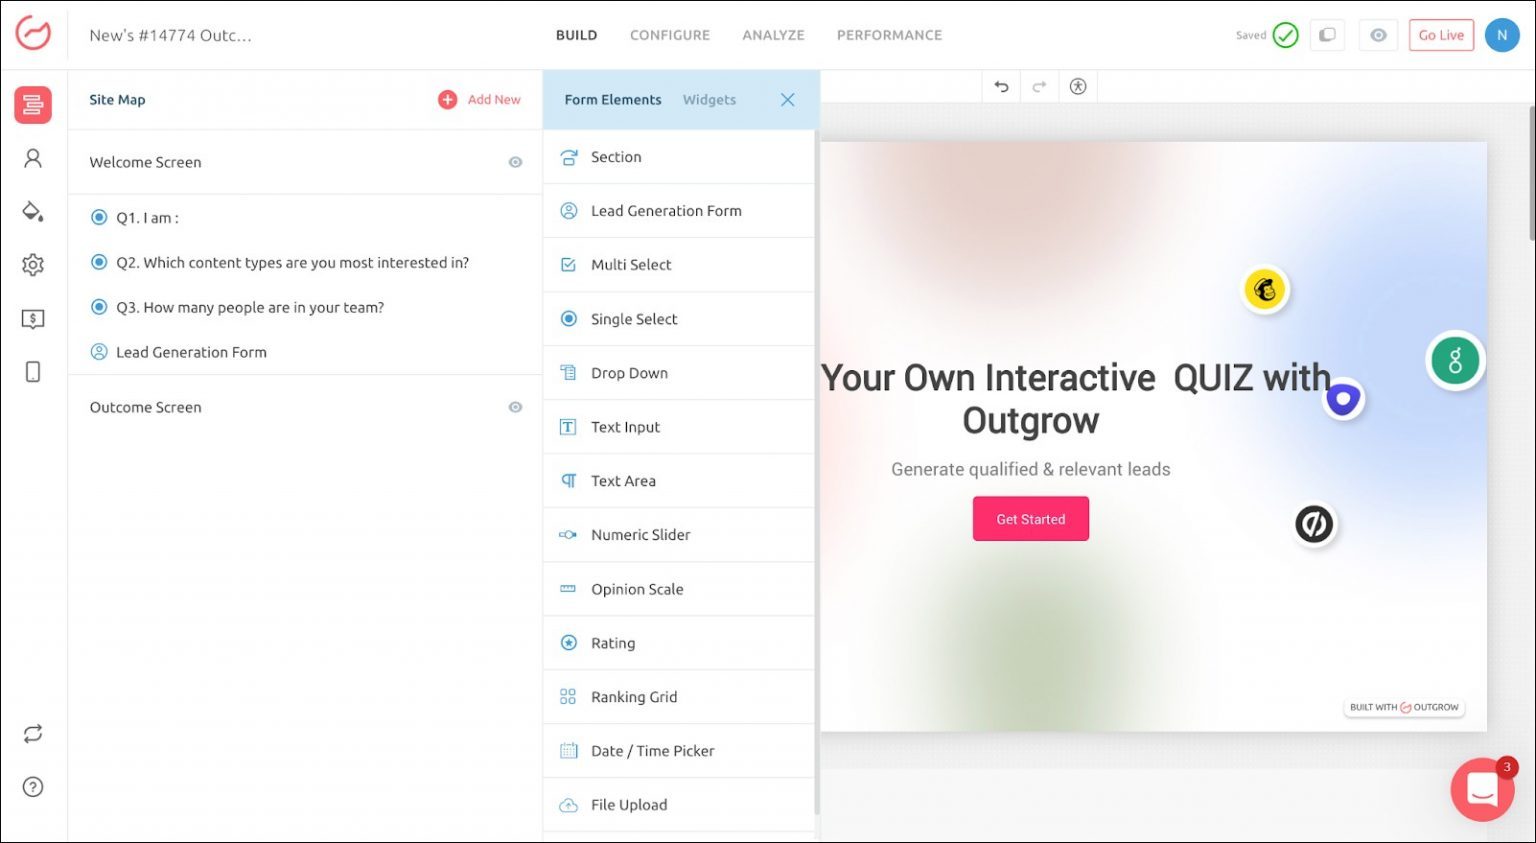Screen dimensions: 1536x843
Task: Click the mobile device sidebar icon
Action: 33,372
